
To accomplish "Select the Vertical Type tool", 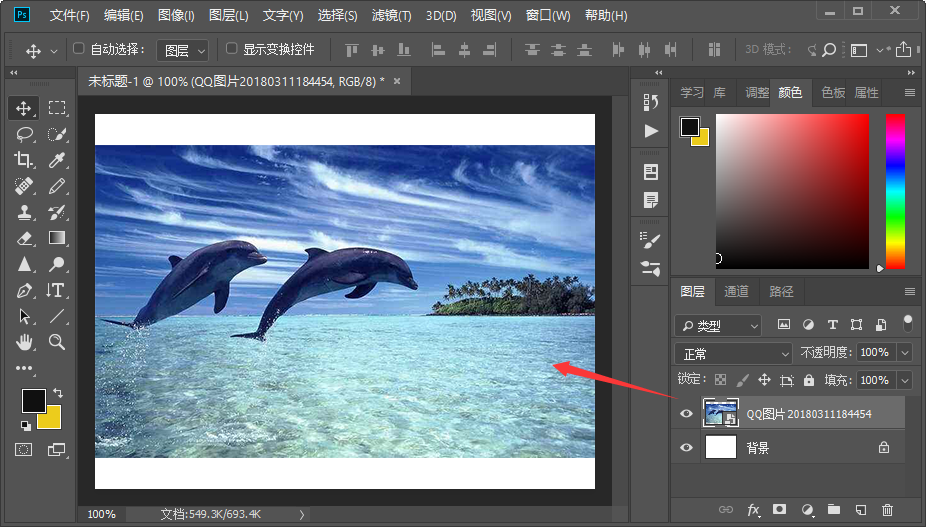I will [56, 290].
